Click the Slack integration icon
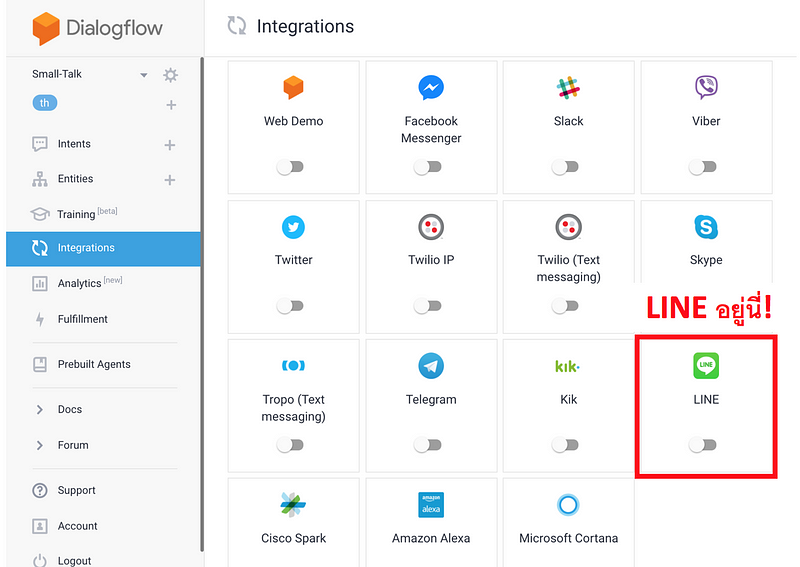The image size is (800, 567). pos(568,88)
